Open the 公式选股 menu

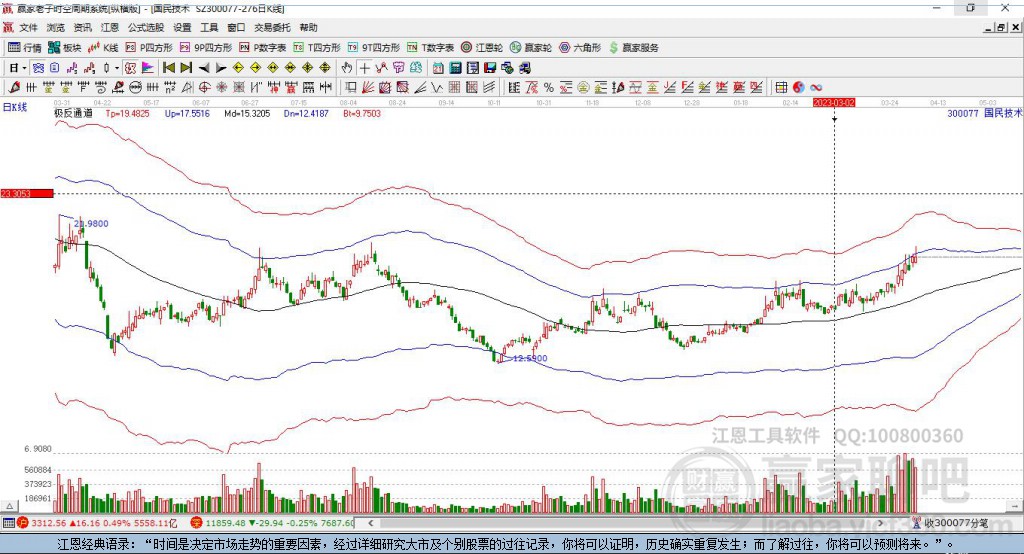[x=145, y=28]
